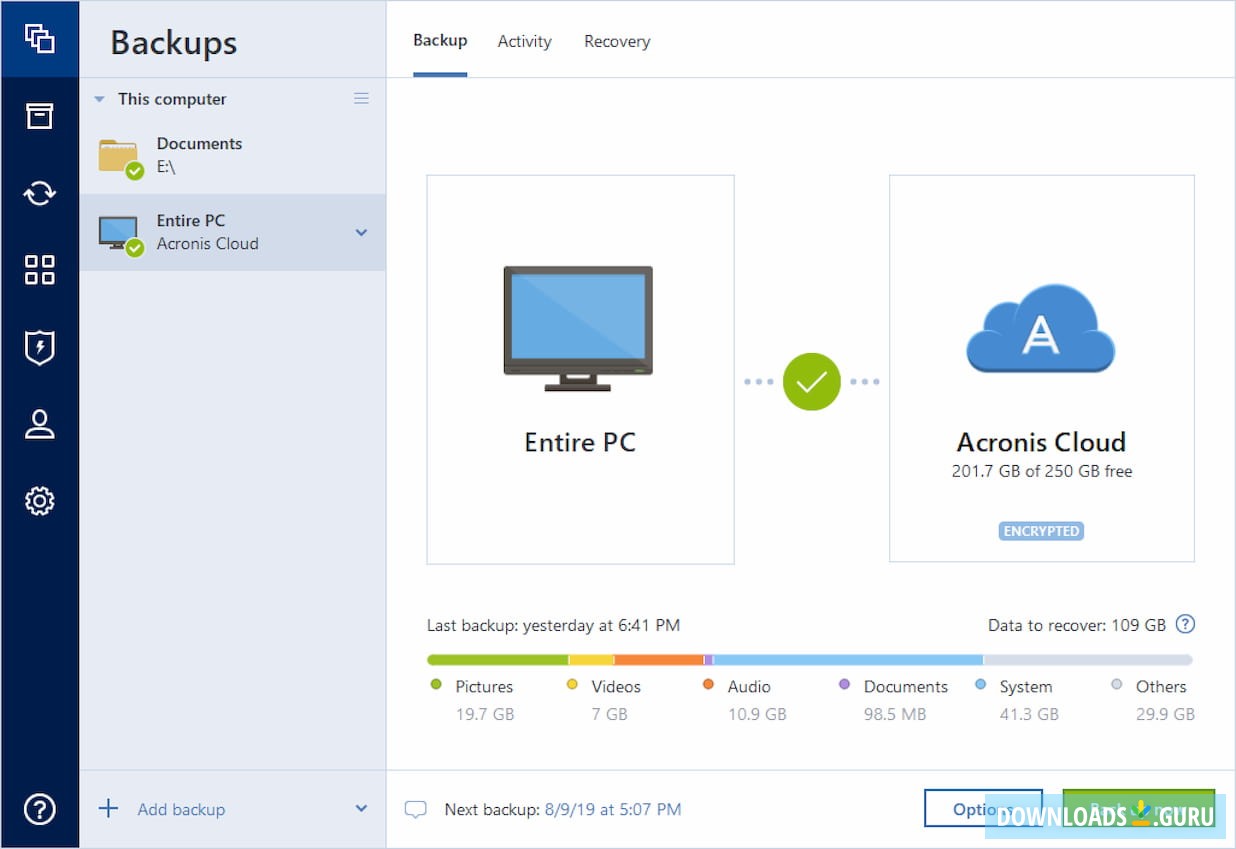Open the Tools dashboard icon
This screenshot has height=849, width=1236.
coord(40,269)
